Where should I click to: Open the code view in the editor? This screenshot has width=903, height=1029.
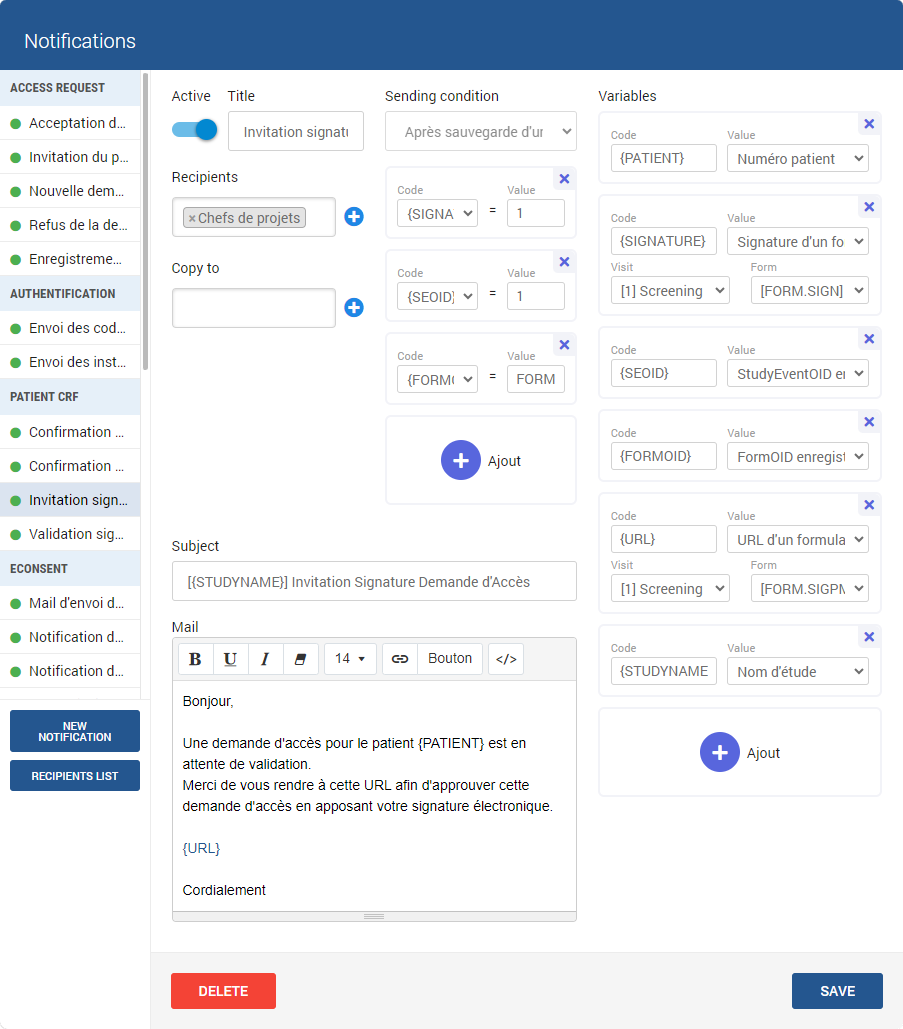(x=506, y=659)
